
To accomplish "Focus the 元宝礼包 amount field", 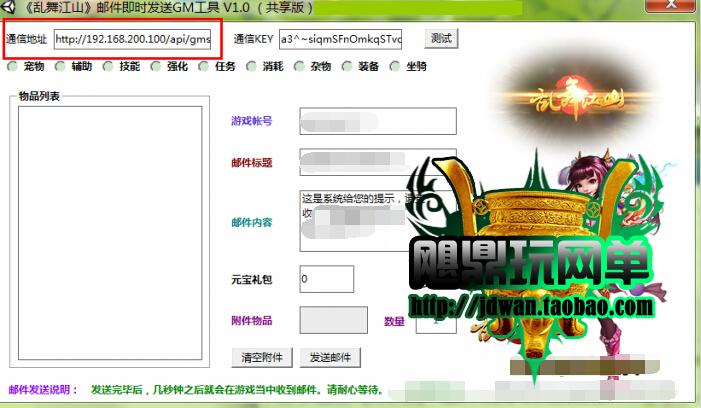I will coord(326,279).
